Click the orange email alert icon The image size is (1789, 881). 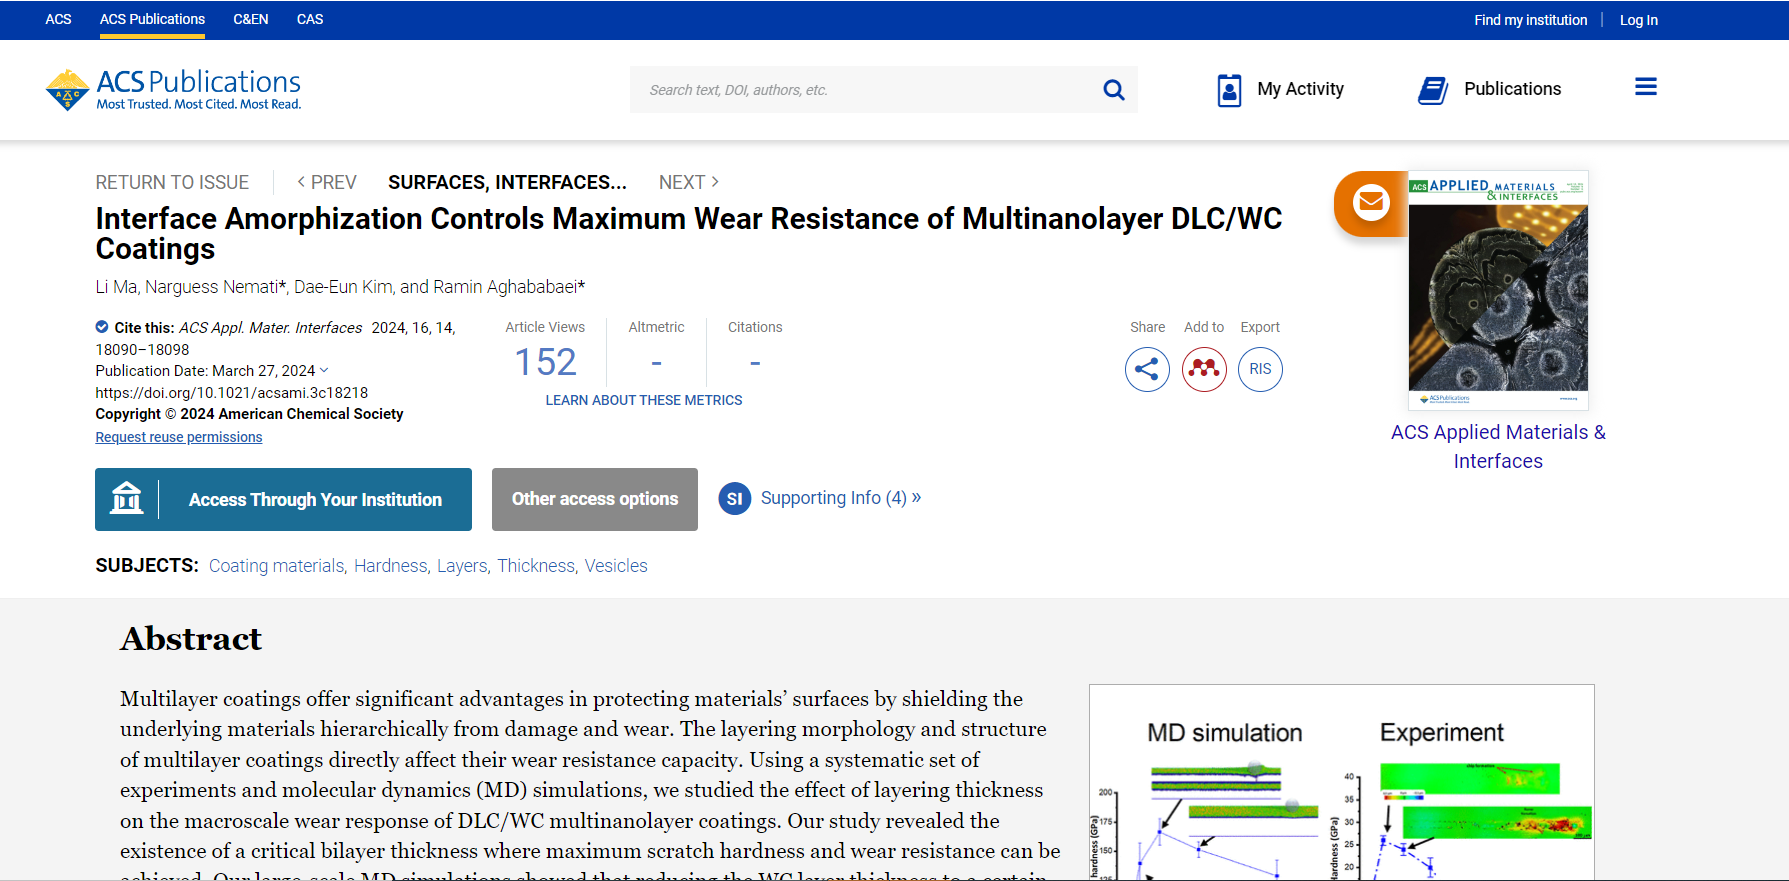click(1370, 203)
